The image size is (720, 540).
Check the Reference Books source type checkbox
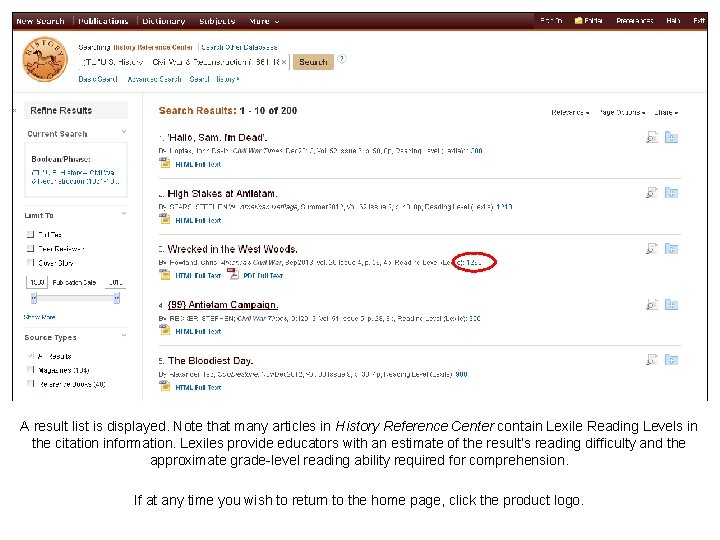tap(31, 383)
